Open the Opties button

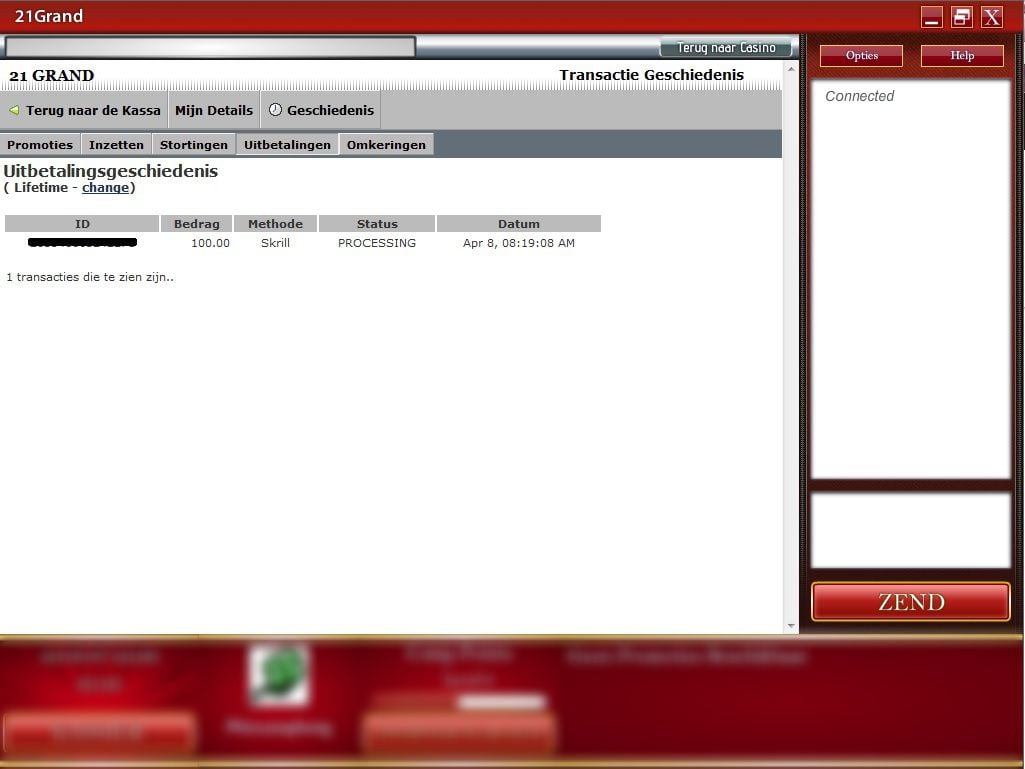tap(862, 56)
